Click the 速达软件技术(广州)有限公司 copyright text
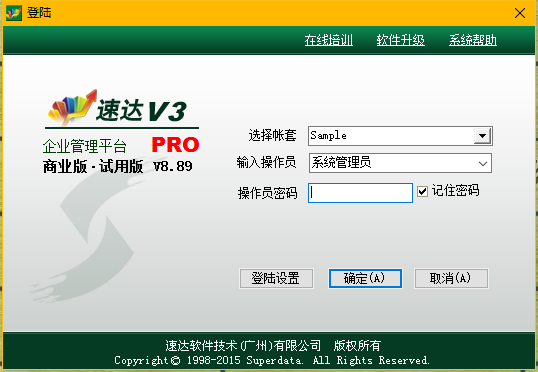 [x=243, y=346]
